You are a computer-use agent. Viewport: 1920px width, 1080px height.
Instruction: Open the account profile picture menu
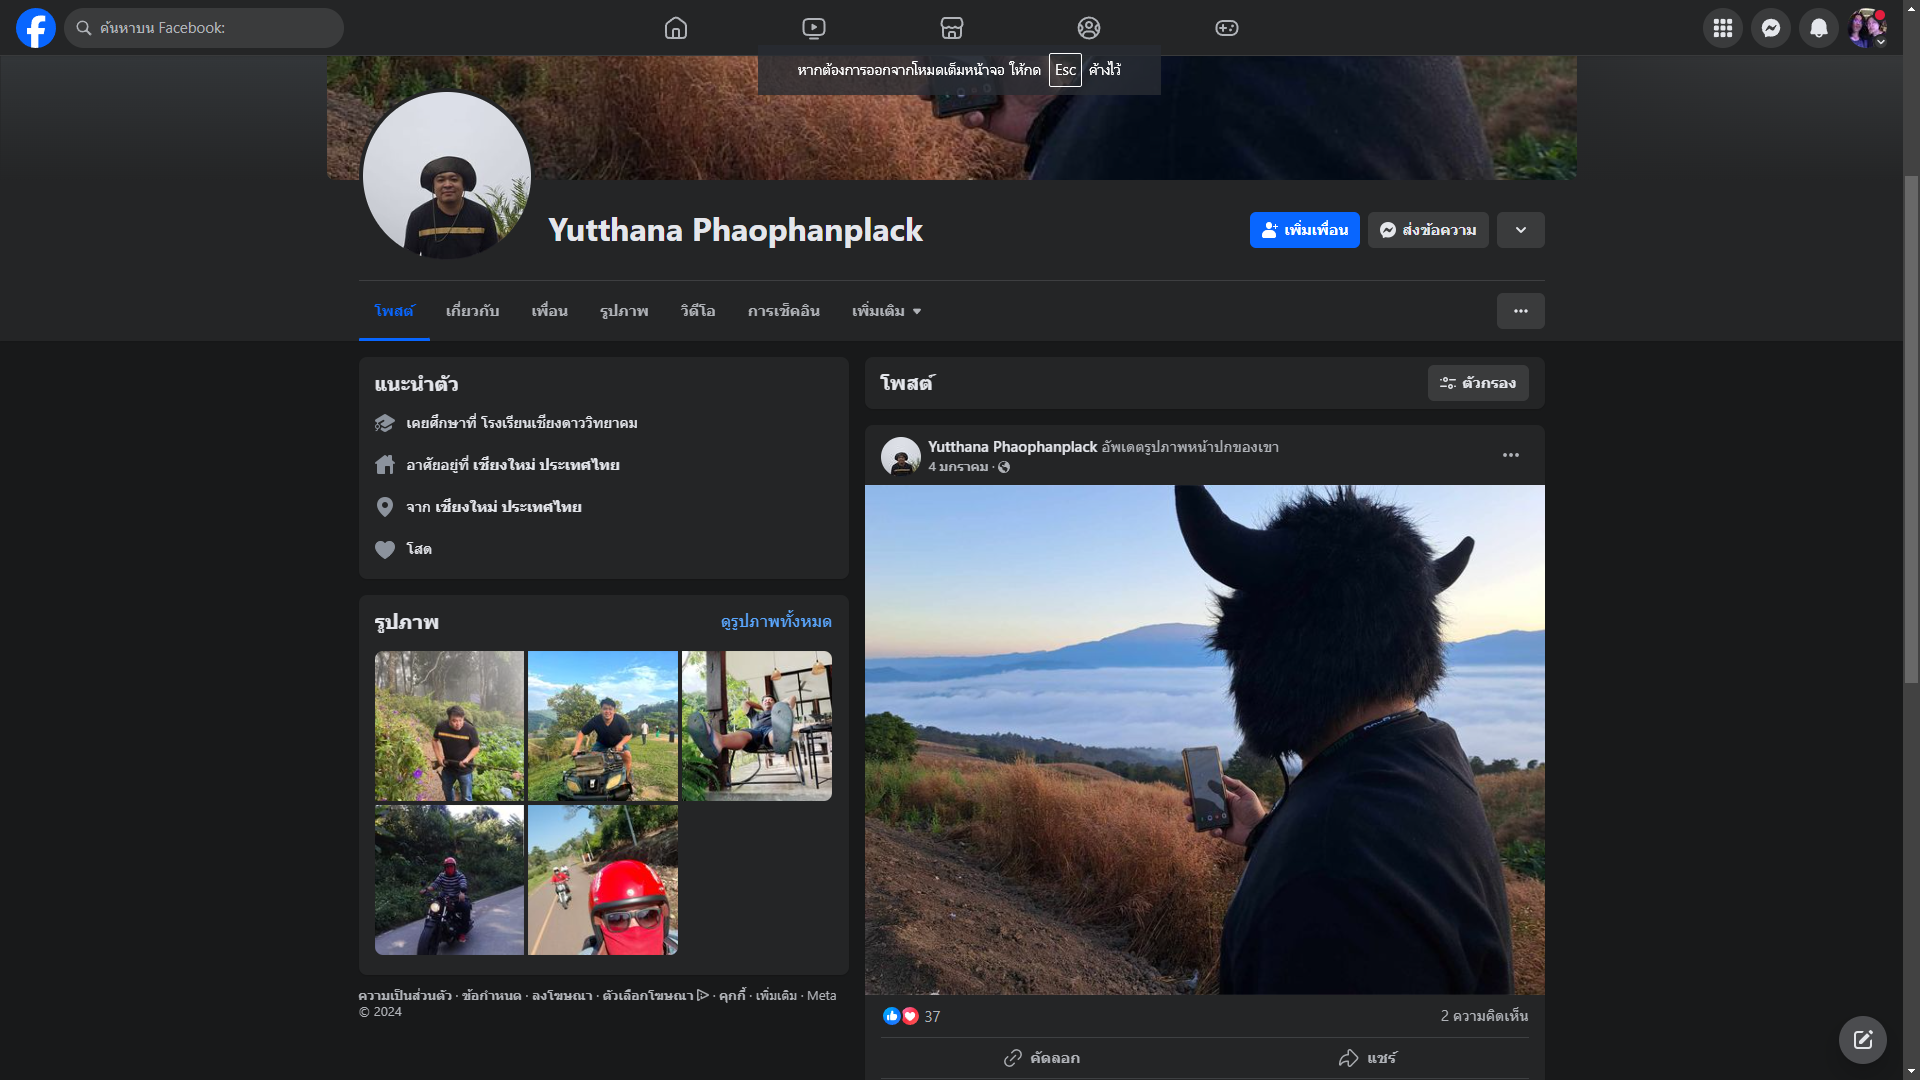coord(1867,28)
